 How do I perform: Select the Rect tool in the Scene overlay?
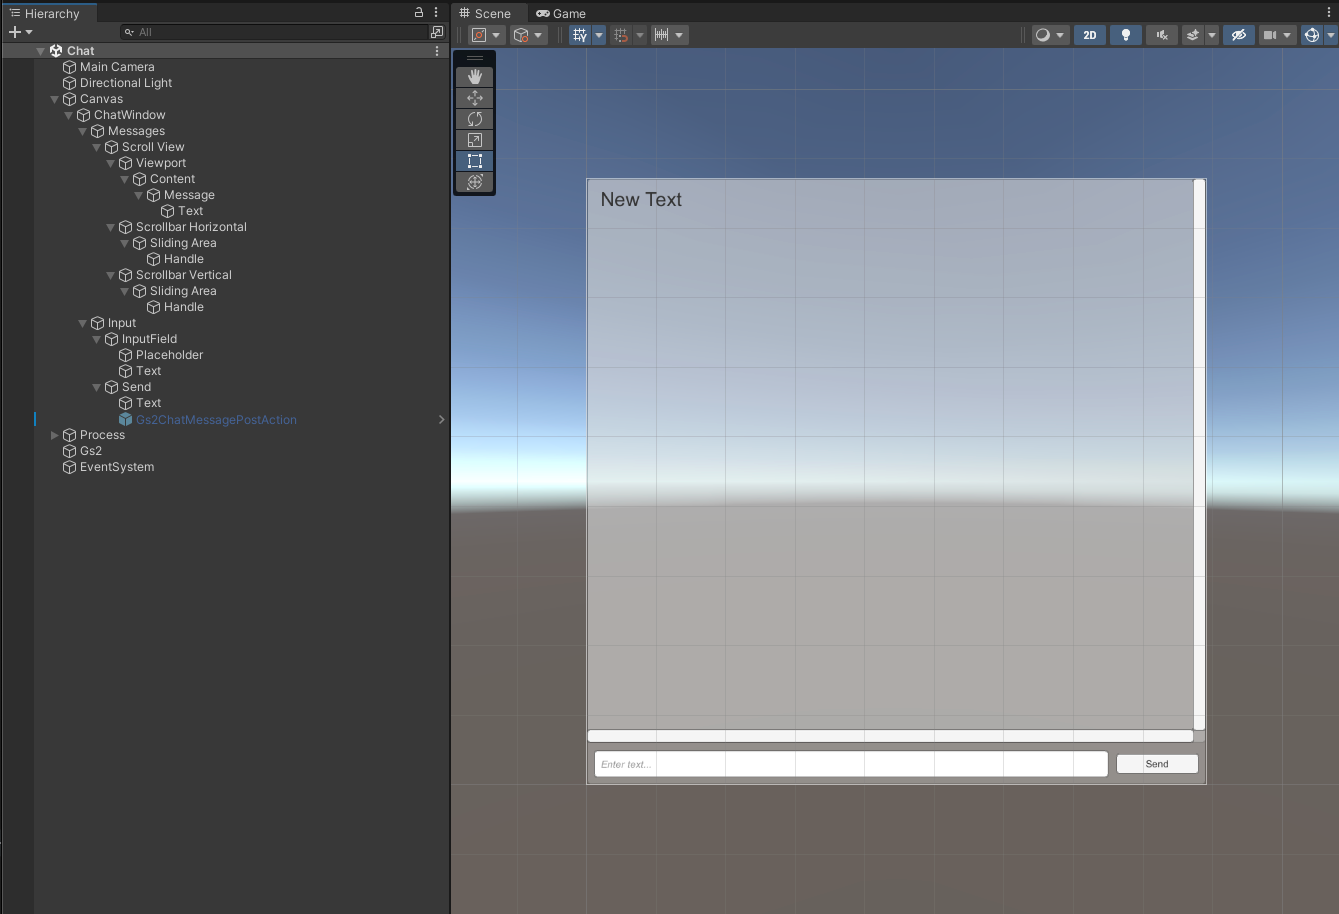[x=475, y=161]
